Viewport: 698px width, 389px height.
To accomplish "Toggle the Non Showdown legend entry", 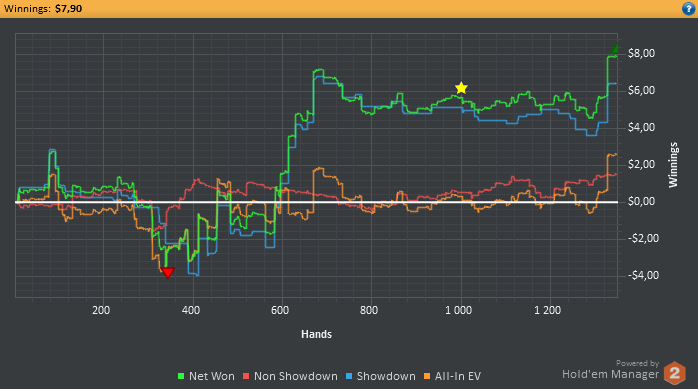I will tap(290, 376).
